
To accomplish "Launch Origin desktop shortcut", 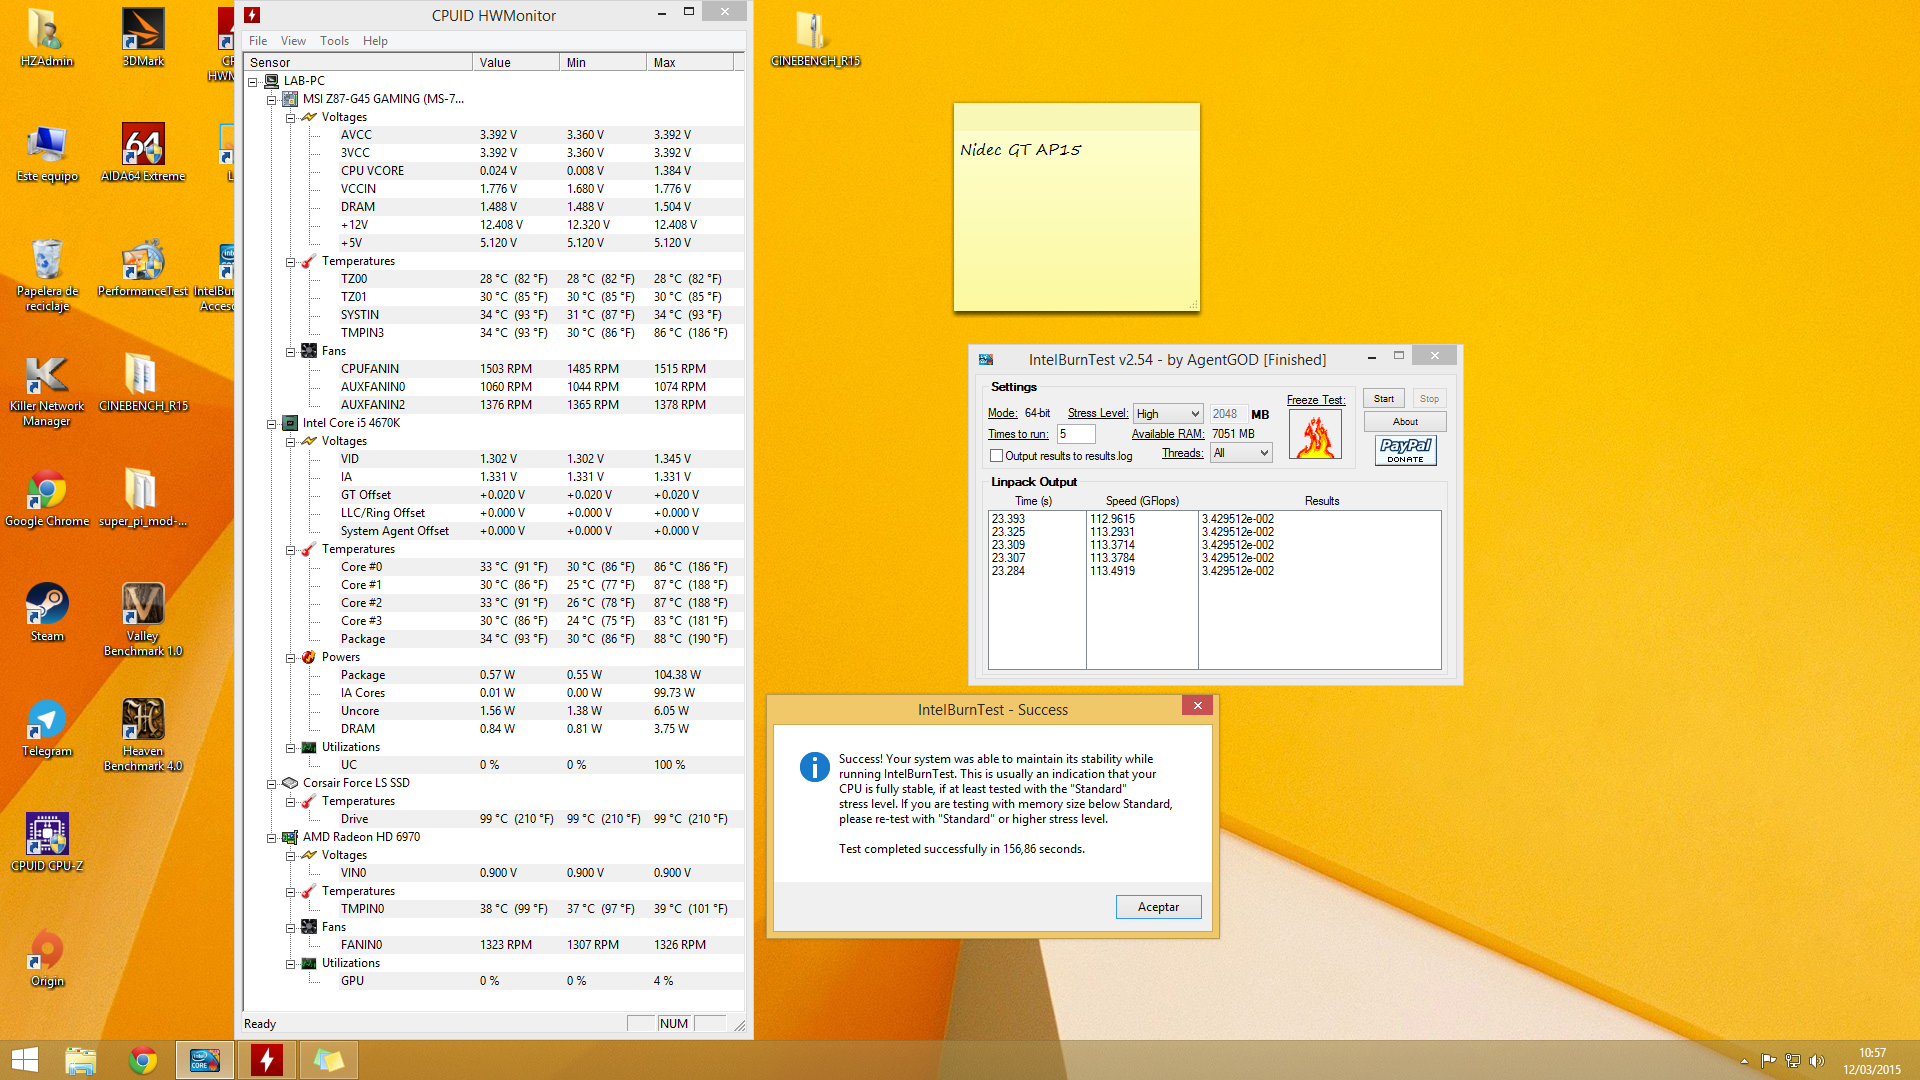I will click(x=47, y=958).
